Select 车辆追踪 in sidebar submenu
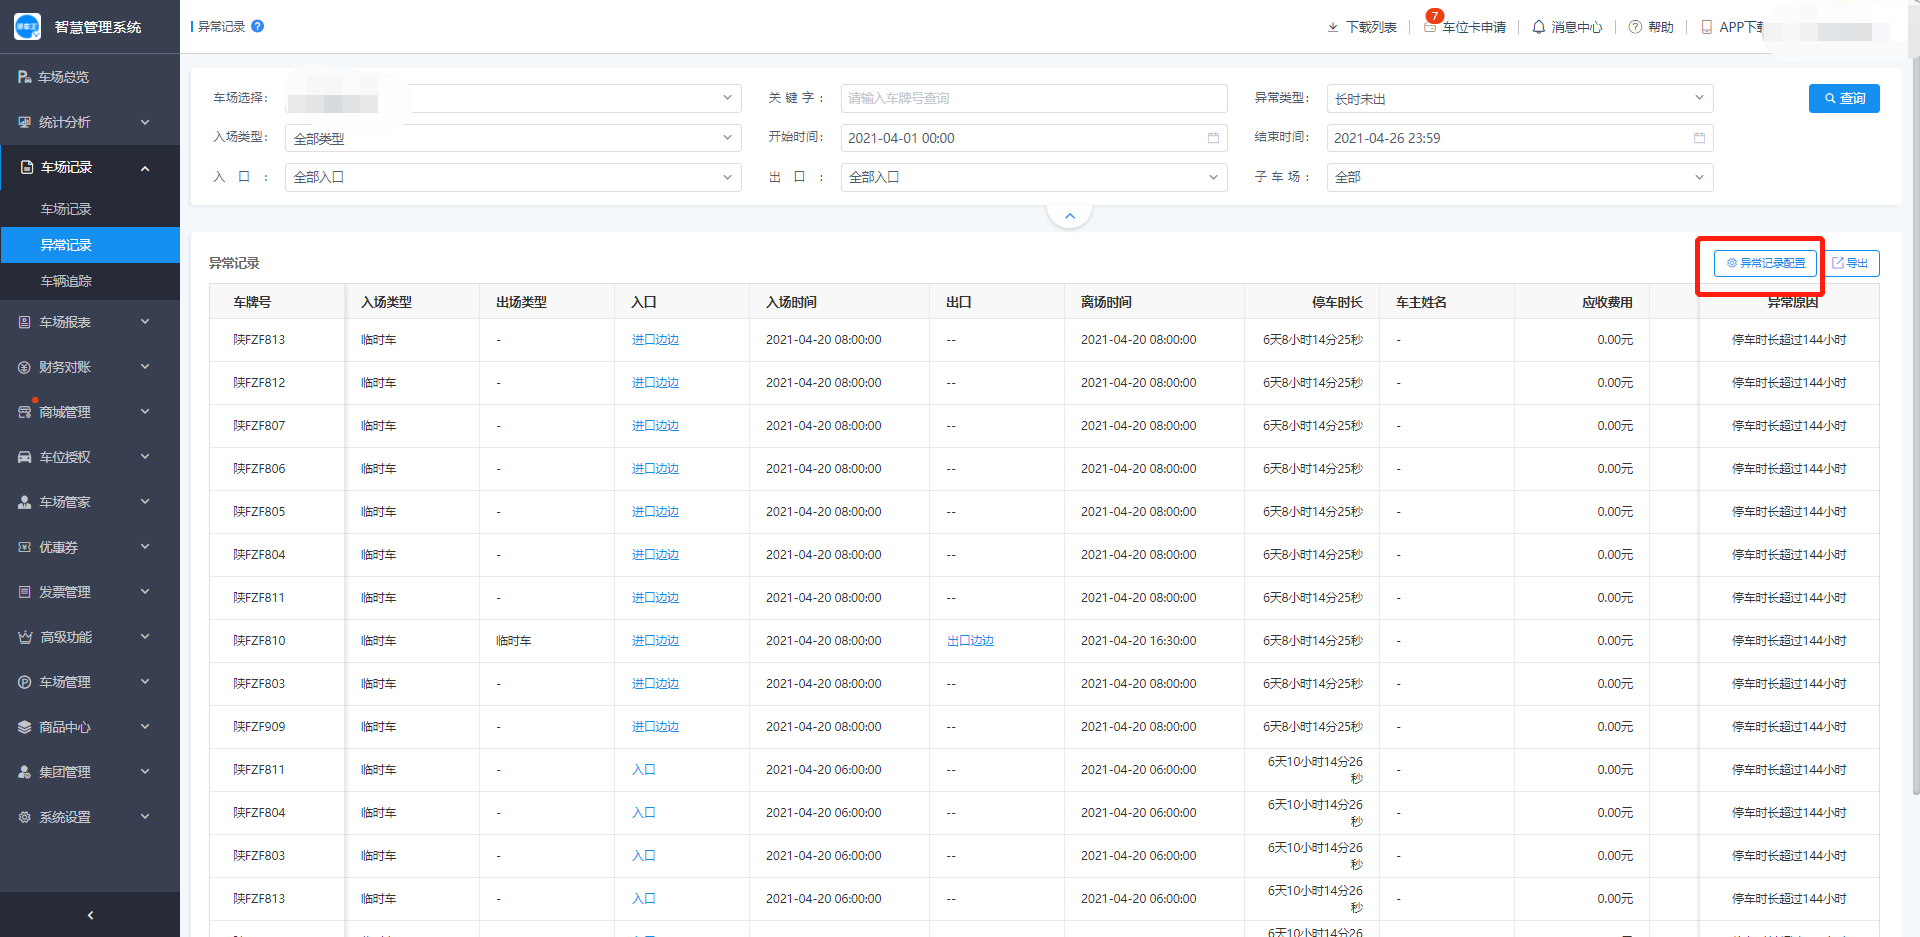This screenshot has width=1920, height=937. (x=66, y=281)
